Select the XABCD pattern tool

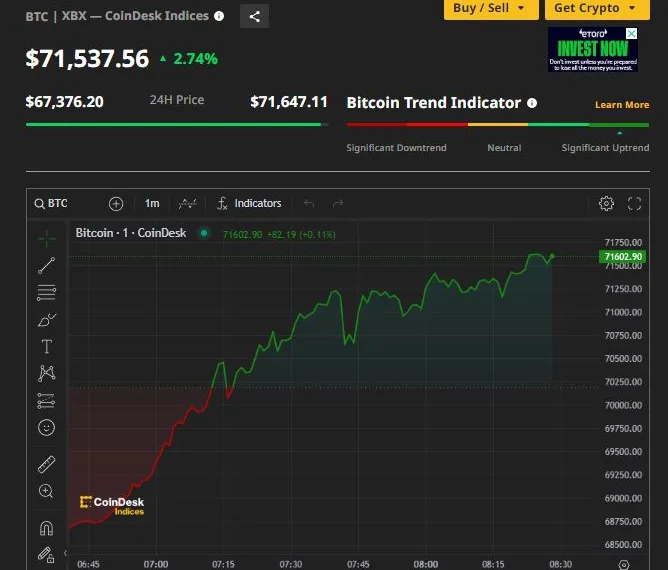tap(46, 373)
